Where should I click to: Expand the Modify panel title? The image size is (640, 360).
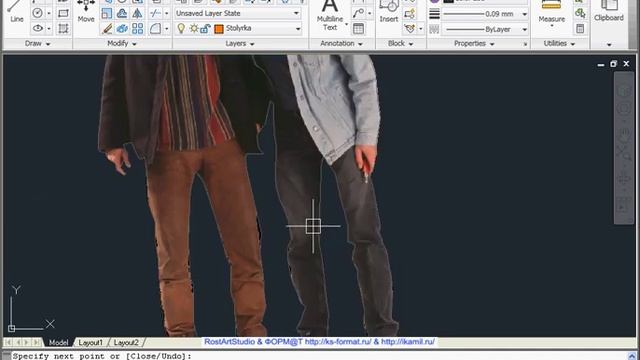tap(122, 43)
